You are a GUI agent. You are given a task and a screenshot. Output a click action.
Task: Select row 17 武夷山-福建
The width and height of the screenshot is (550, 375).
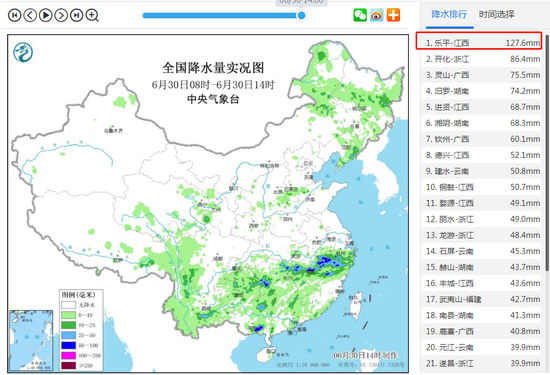click(481, 299)
